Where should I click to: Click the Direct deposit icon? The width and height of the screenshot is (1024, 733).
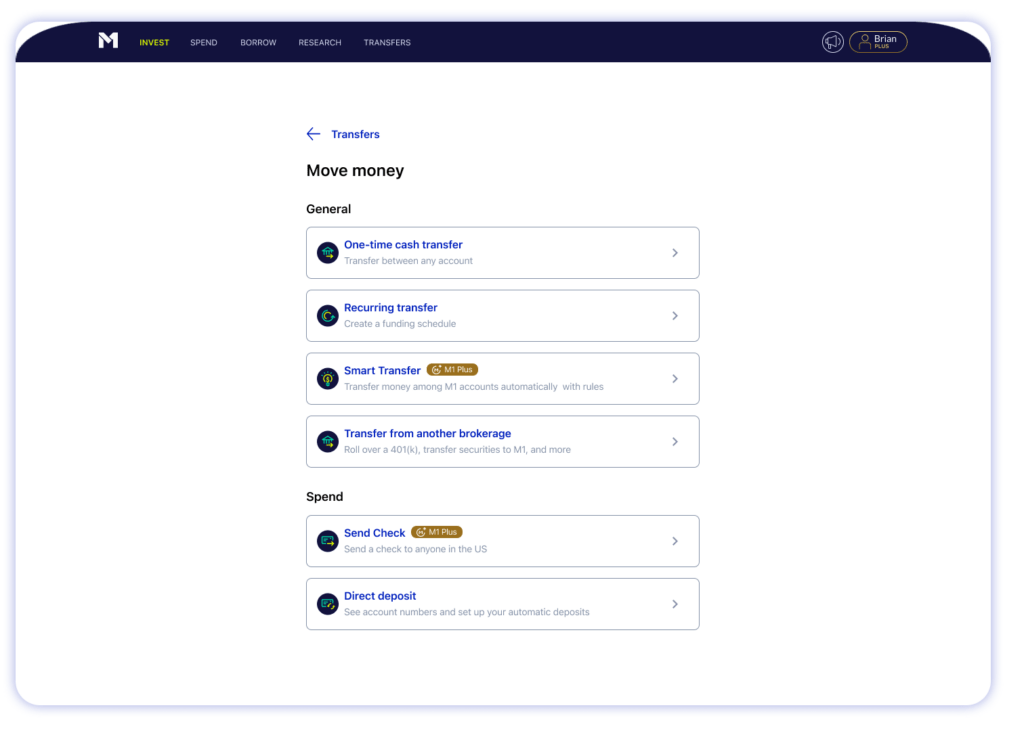[x=327, y=604]
